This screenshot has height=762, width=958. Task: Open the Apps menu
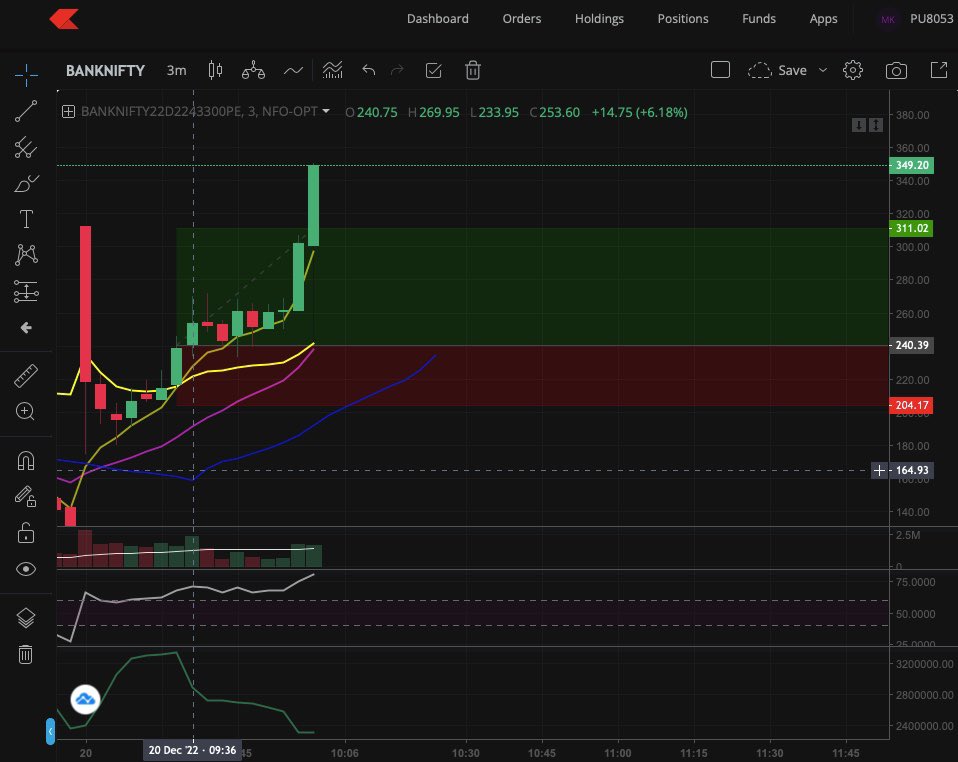pos(823,19)
